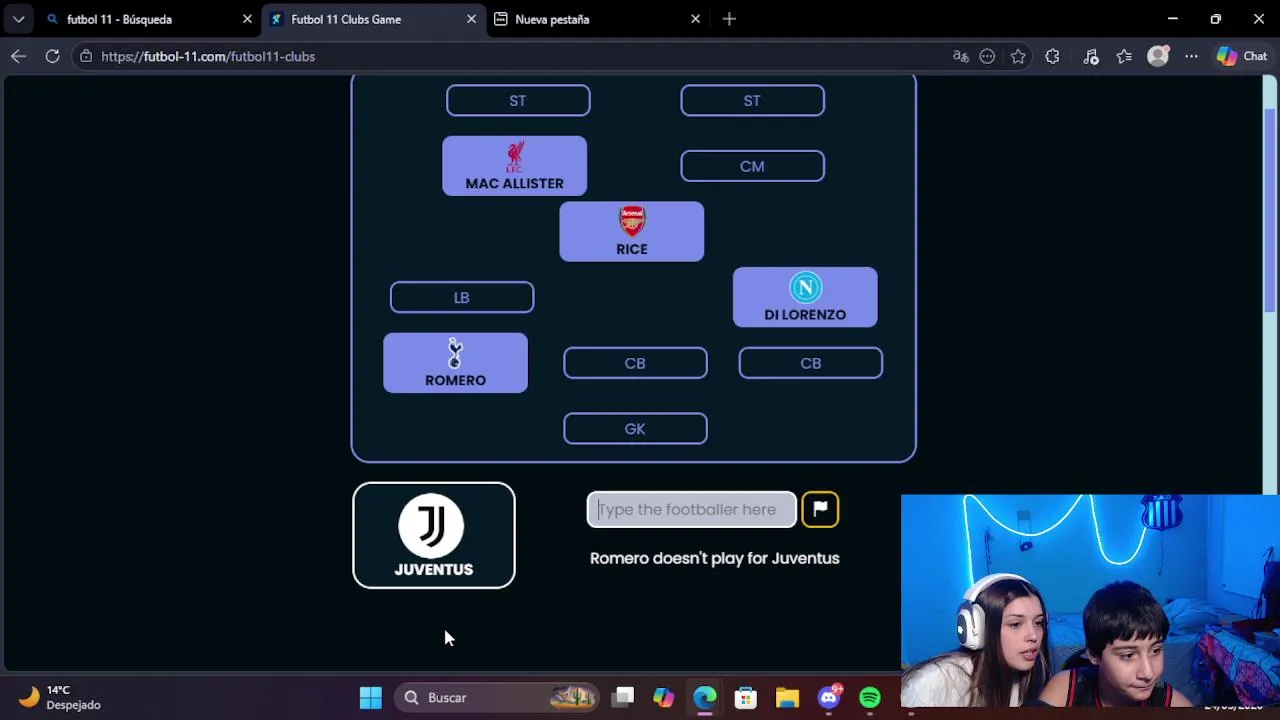Open File Explorer on the taskbar
Viewport: 1280px width, 720px height.
pyautogui.click(x=787, y=697)
